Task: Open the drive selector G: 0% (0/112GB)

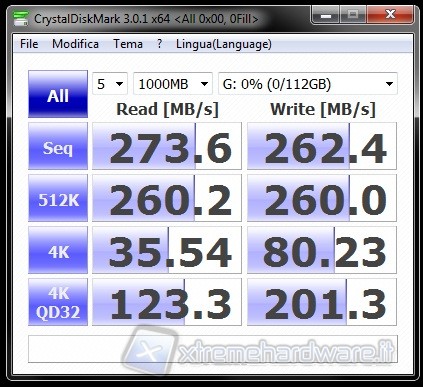Action: (308, 84)
